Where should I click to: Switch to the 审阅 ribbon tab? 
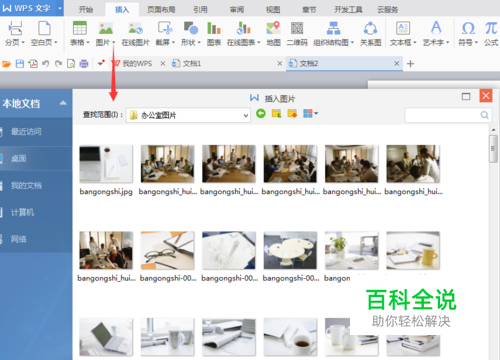tap(237, 9)
